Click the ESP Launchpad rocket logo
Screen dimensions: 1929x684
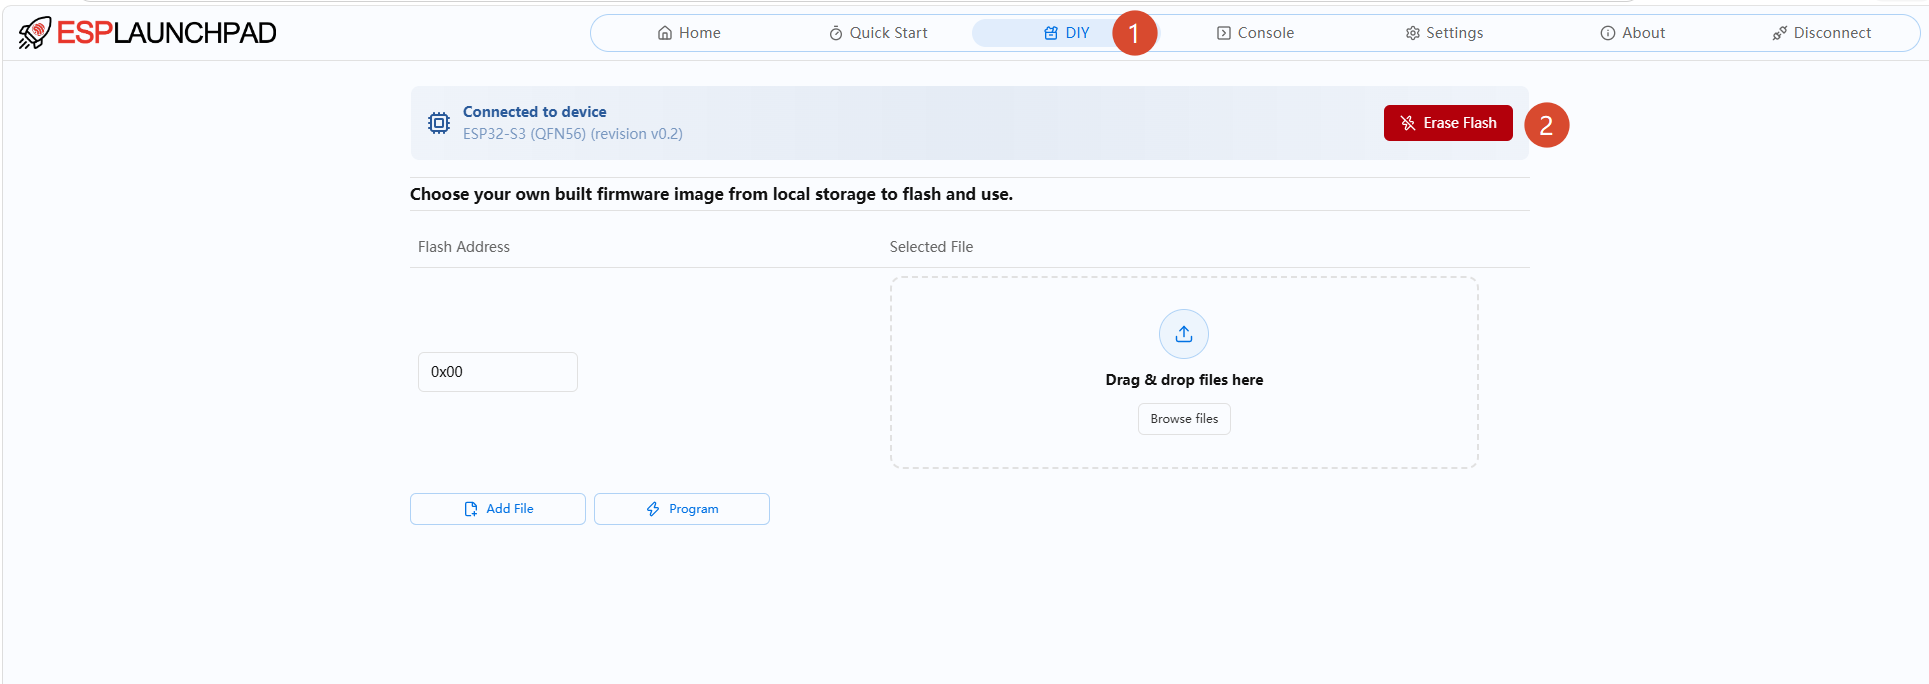tap(34, 33)
